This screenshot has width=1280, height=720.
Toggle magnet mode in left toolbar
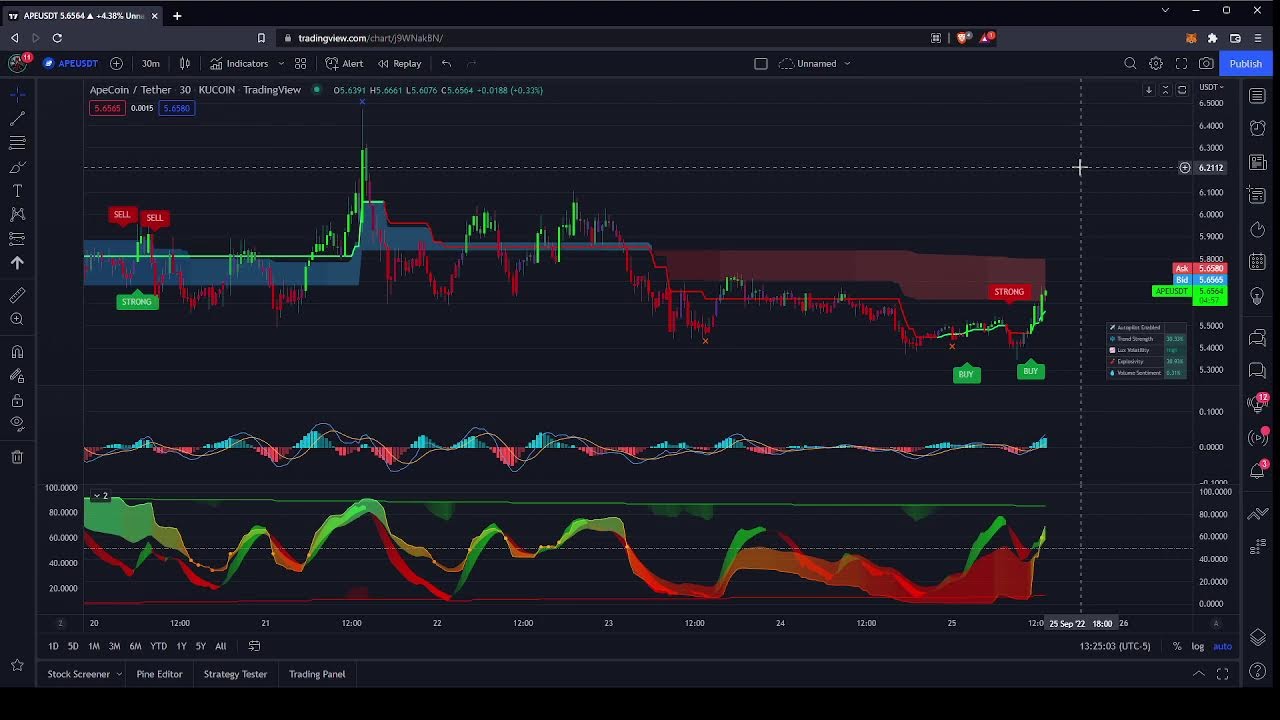click(x=17, y=351)
